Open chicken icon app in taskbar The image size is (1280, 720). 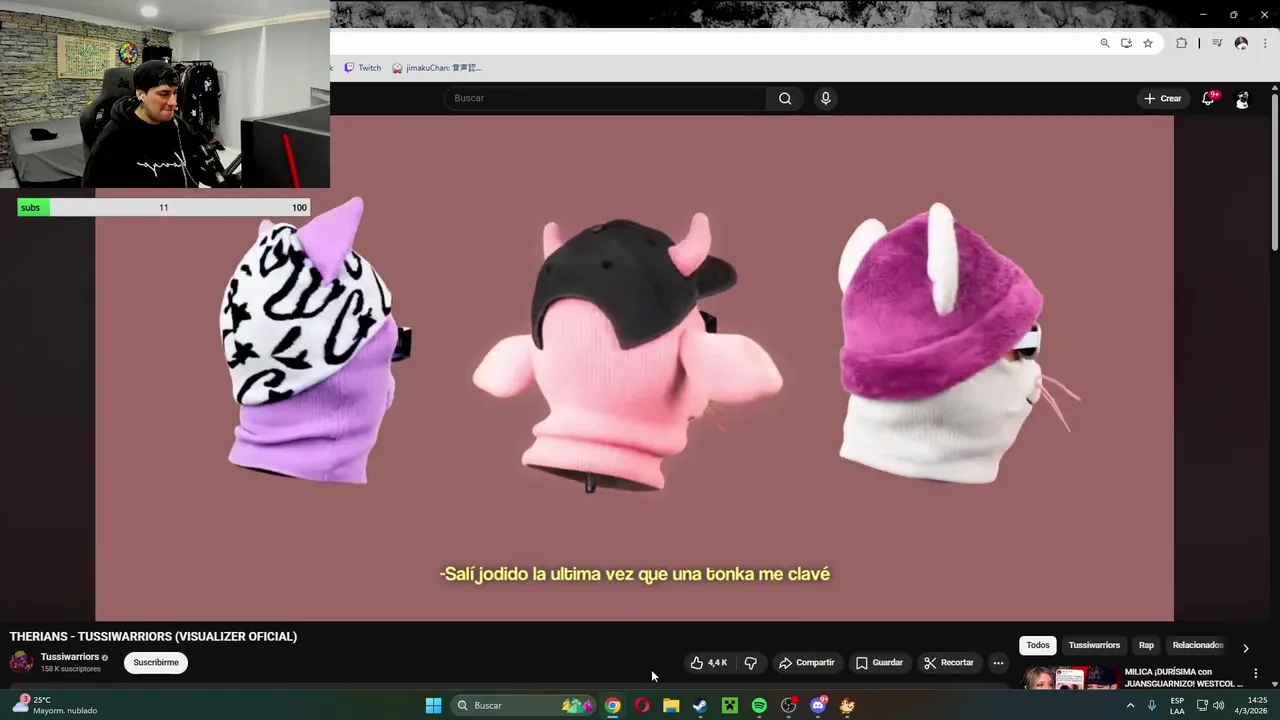(847, 706)
